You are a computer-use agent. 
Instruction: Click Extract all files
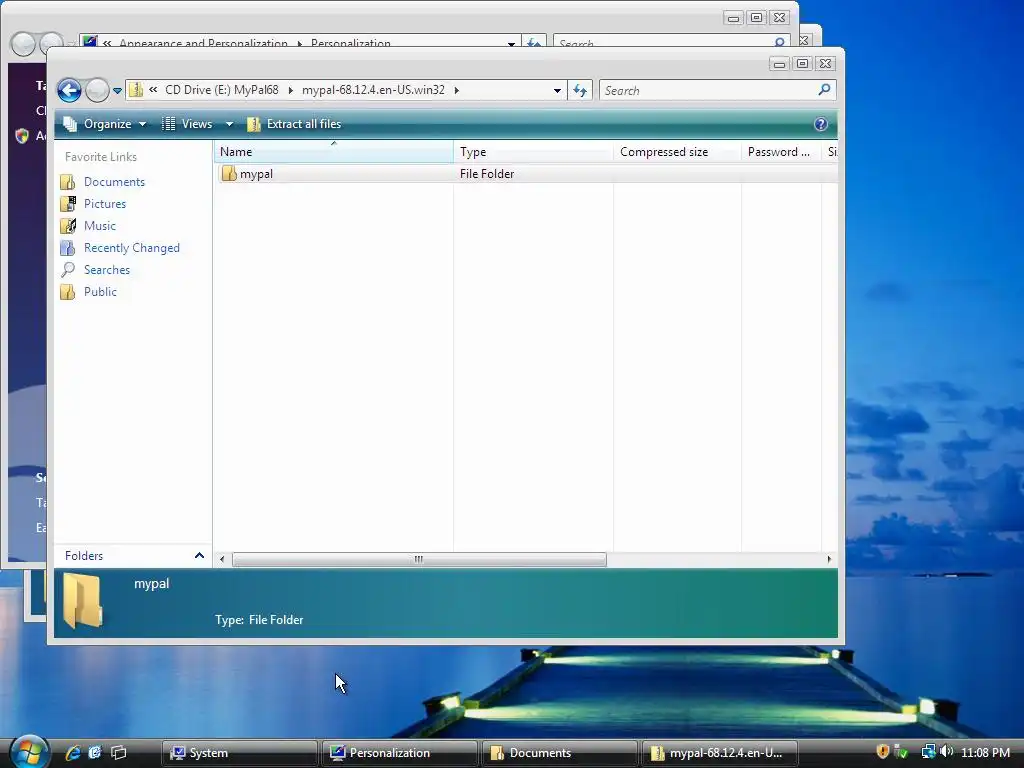(x=294, y=124)
